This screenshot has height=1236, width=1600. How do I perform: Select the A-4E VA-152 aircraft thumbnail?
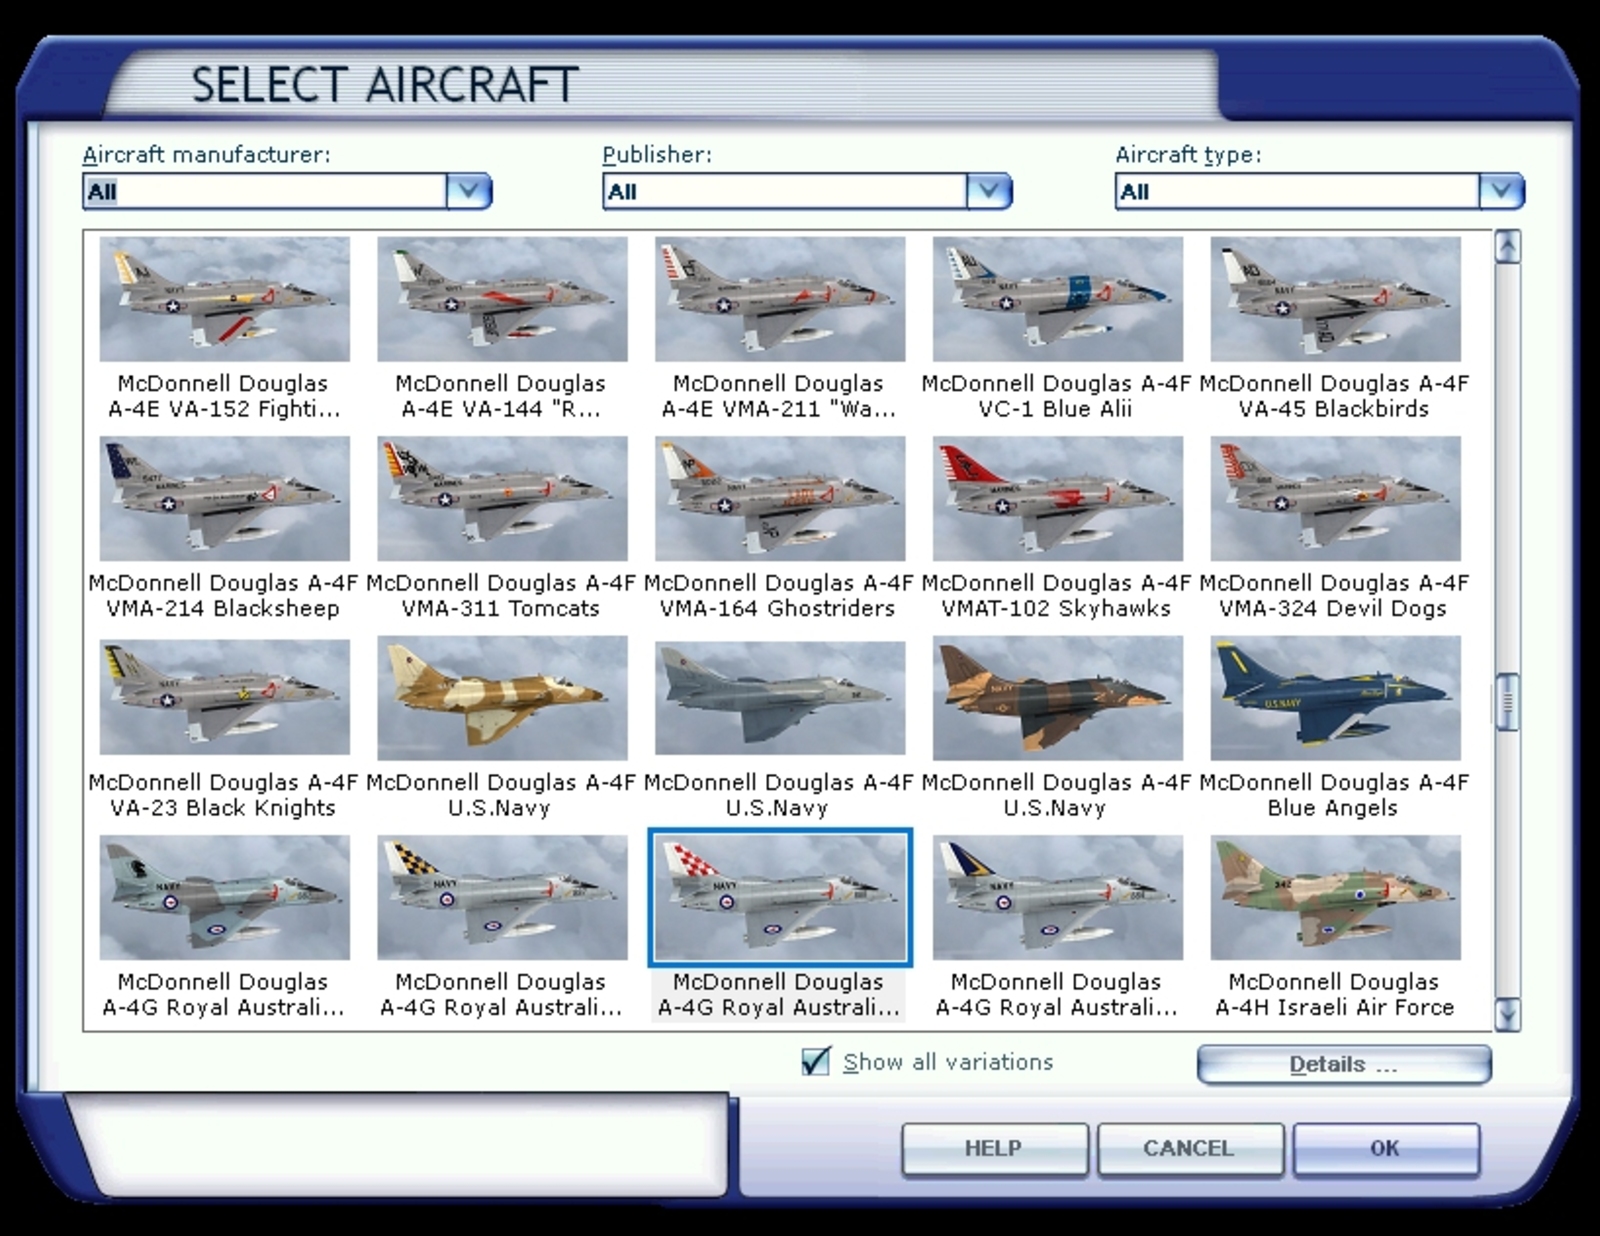point(225,299)
